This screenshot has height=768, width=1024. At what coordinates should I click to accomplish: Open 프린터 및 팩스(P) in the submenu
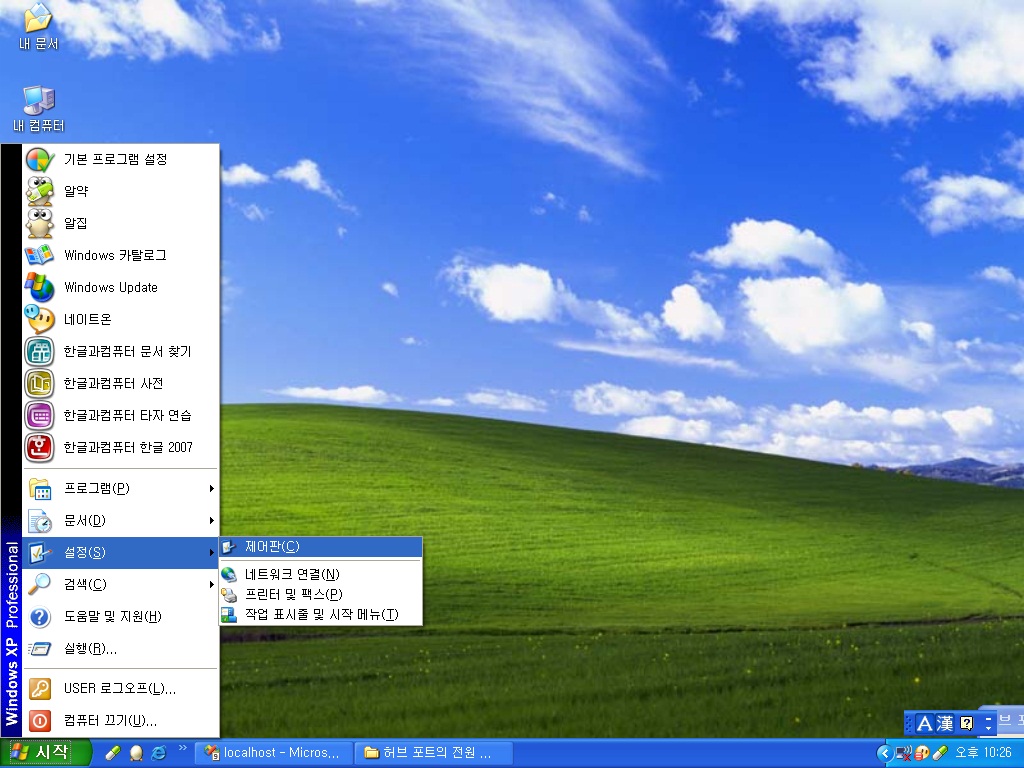point(321,594)
